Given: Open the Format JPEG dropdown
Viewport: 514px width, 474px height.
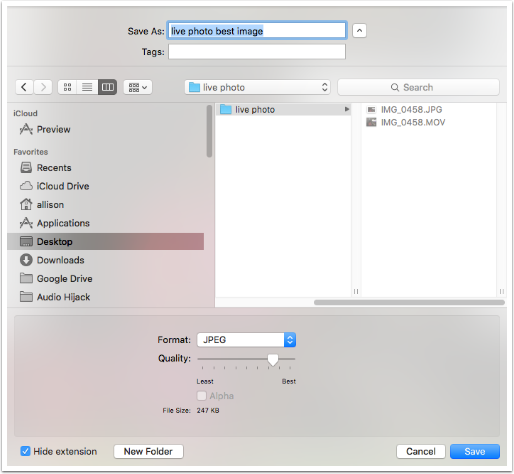Looking at the screenshot, I should 246,340.
